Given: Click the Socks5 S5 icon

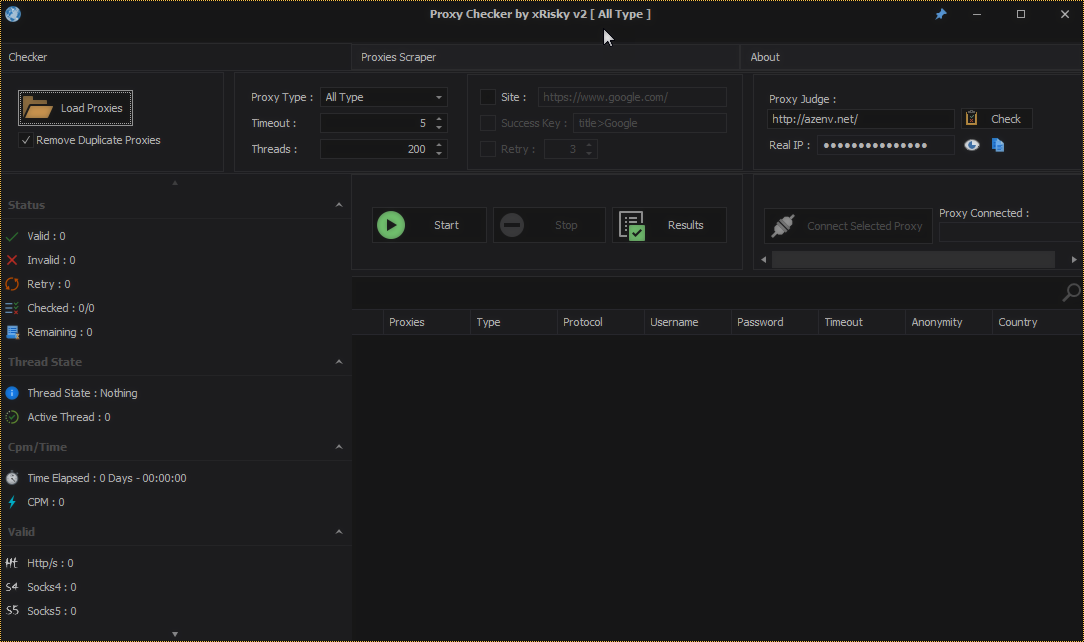Looking at the screenshot, I should (12, 611).
